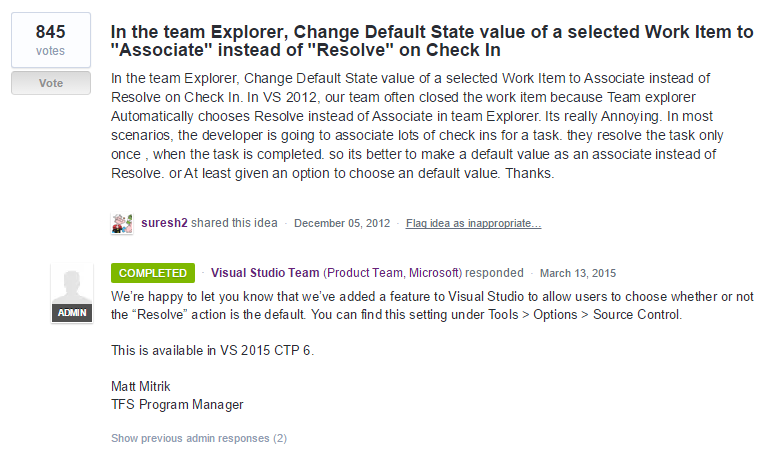Click suresh2's small avatar picture
Image resolution: width=784 pixels, height=465 pixels.
coord(122,223)
